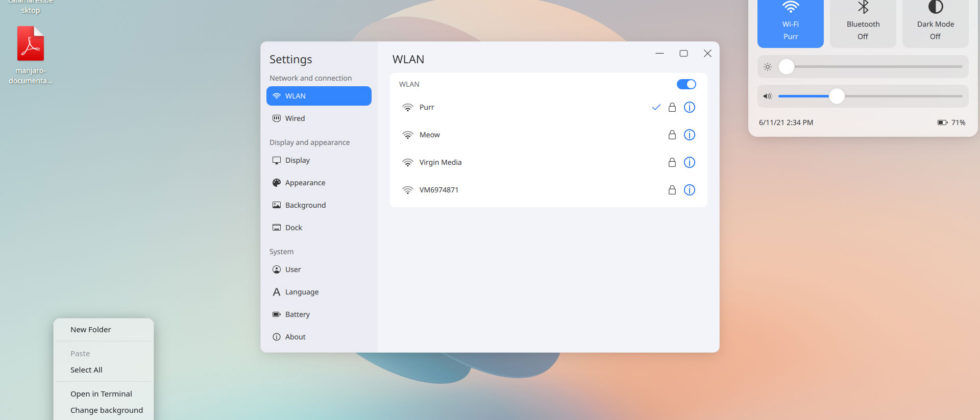Click the connected checkmark next to Purr
Screen dimensions: 980x420
coord(656,108)
